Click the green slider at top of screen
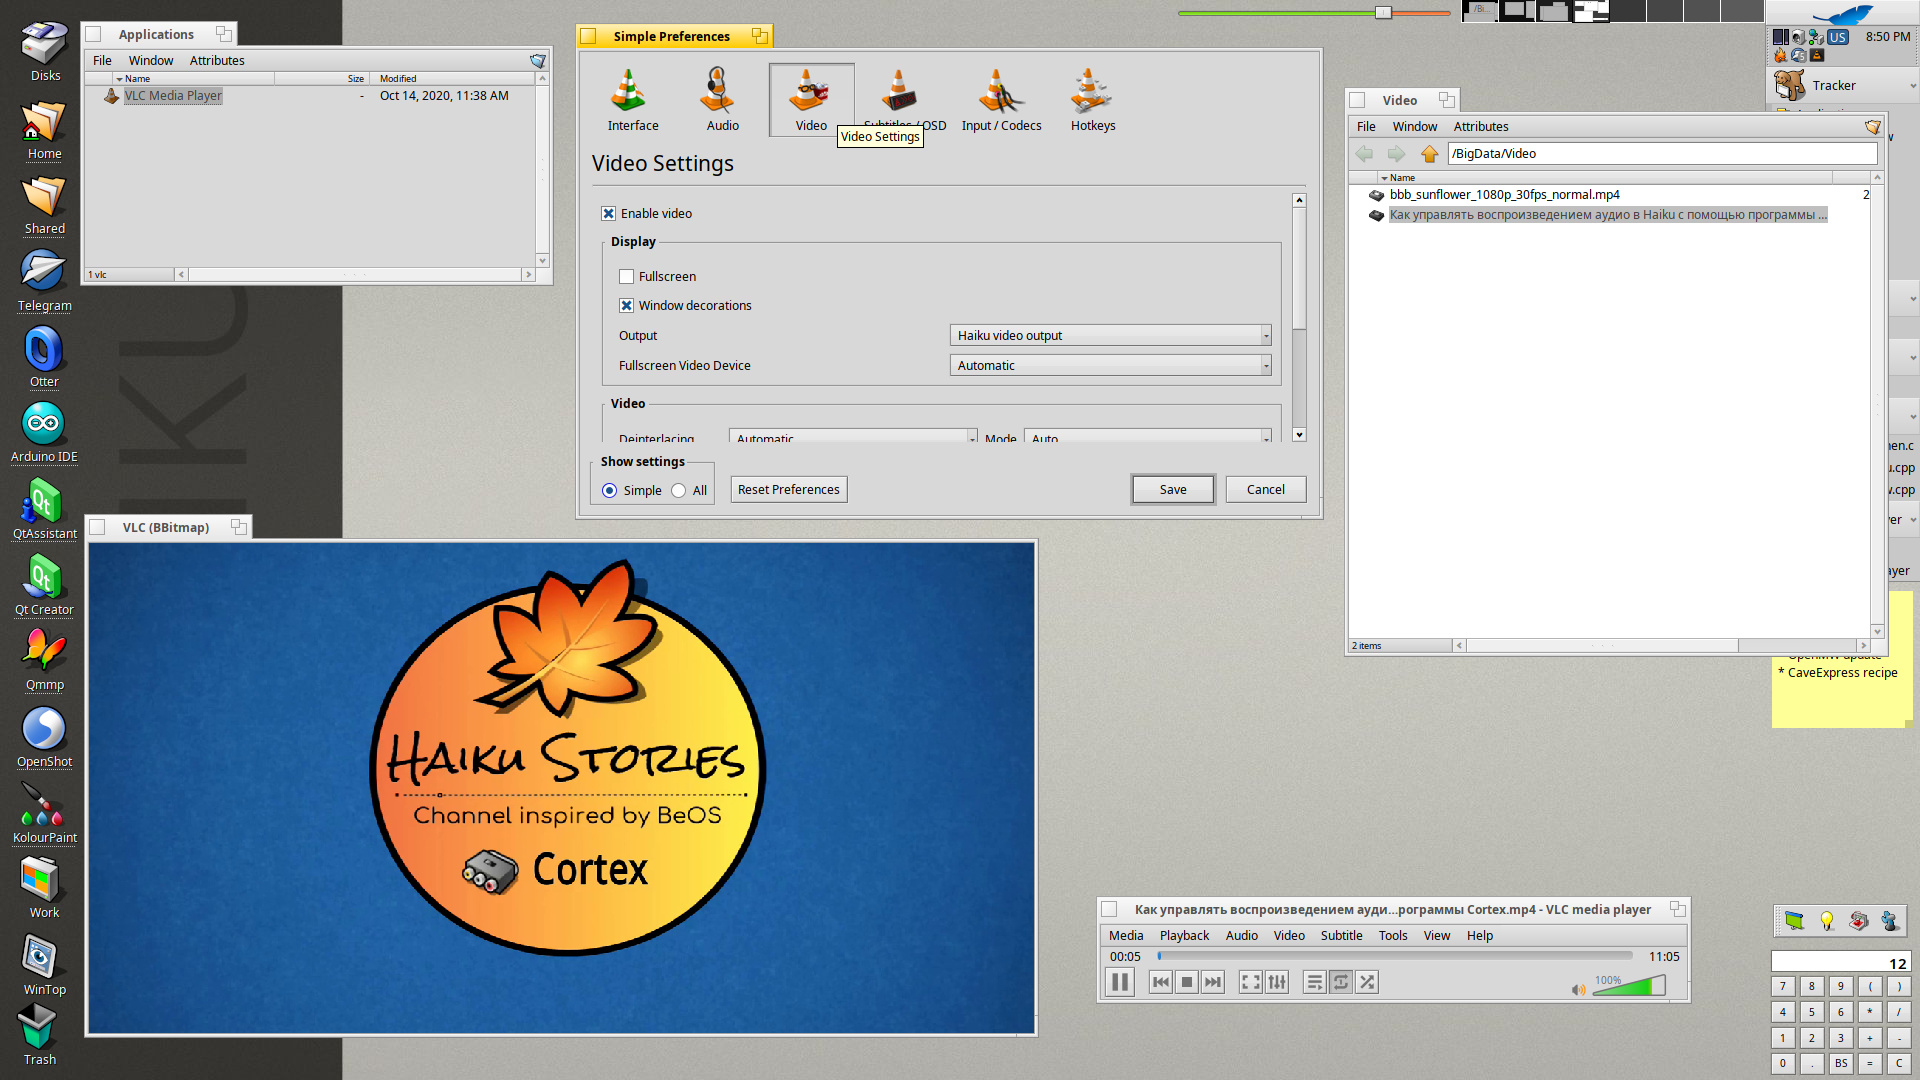Image resolution: width=1920 pixels, height=1080 pixels. [x=1314, y=13]
